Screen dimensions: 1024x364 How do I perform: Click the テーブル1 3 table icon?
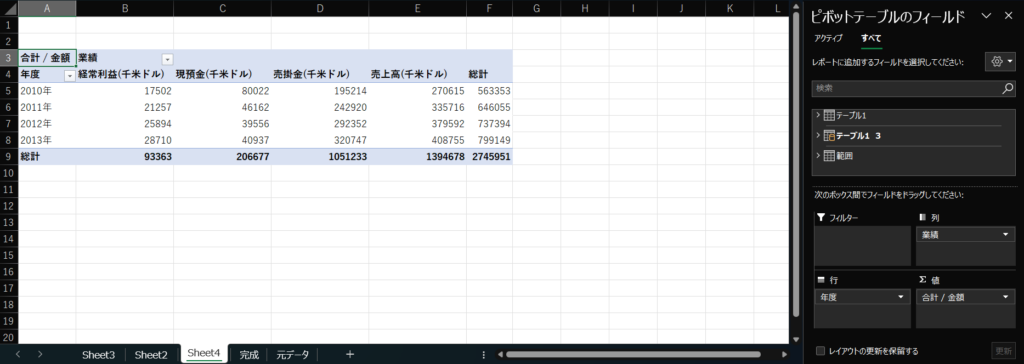(x=829, y=136)
